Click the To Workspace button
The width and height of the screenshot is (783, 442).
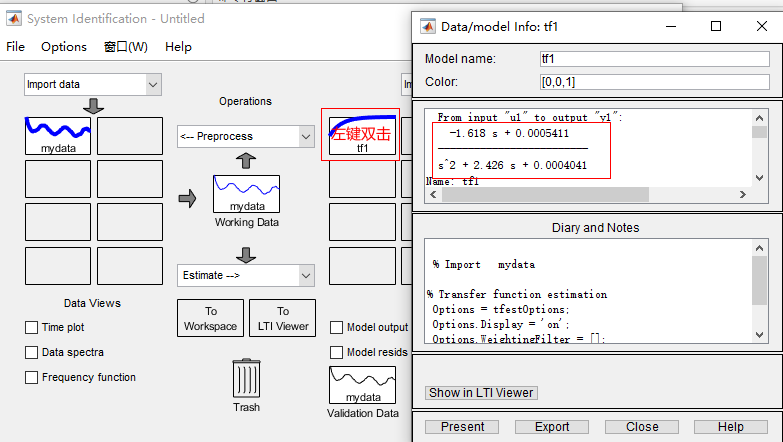pos(211,318)
